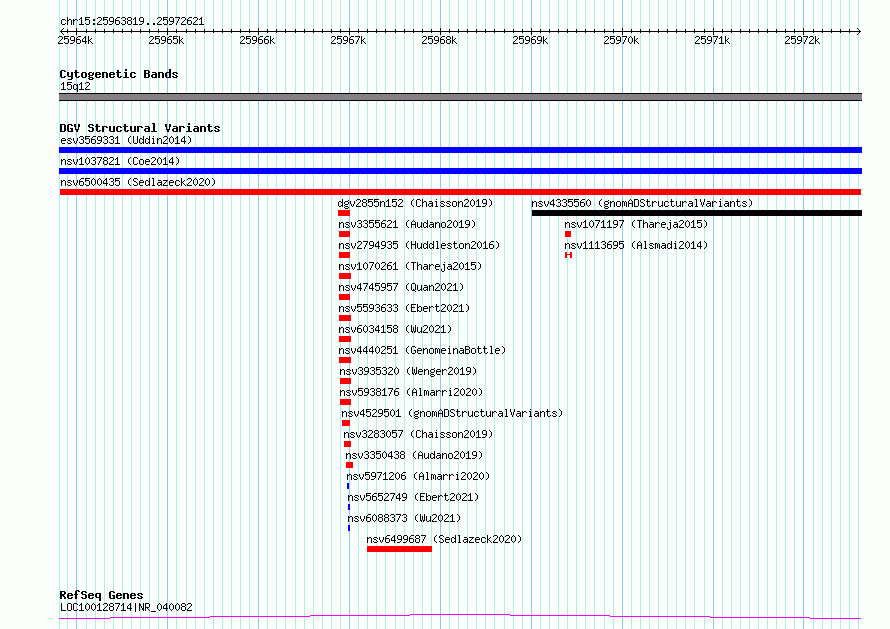Viewport: 890px width, 629px height.
Task: Click the 25970k ruler label
Action: [621, 40]
